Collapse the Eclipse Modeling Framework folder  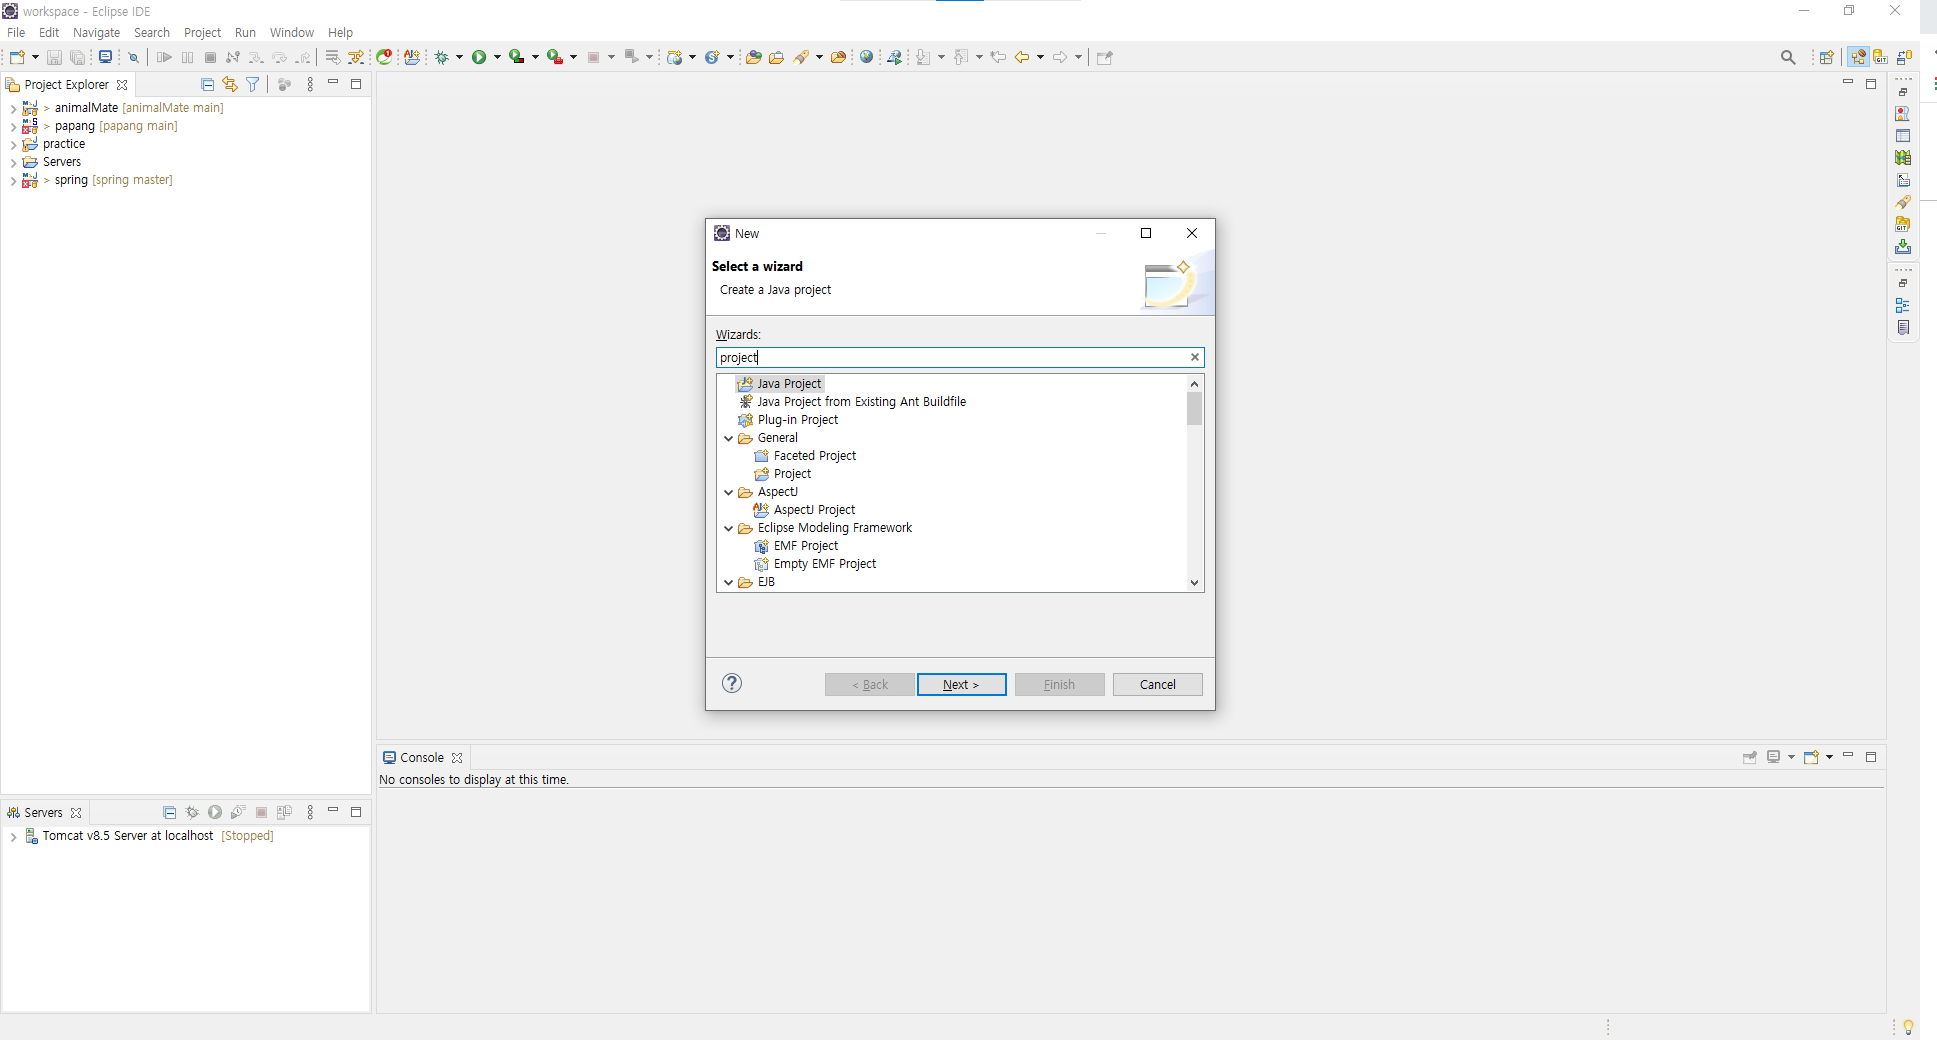point(728,528)
